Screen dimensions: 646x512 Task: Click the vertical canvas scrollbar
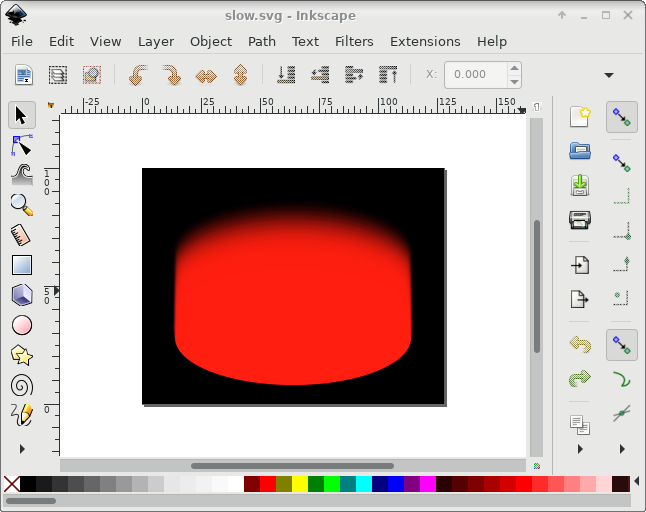click(536, 288)
